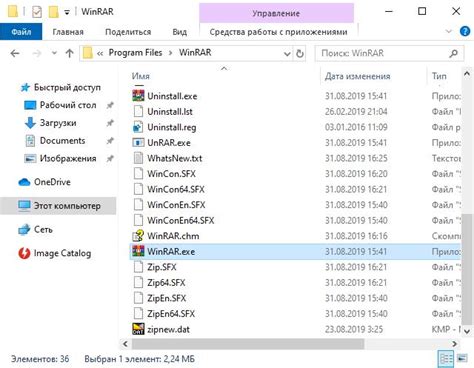Select the ZipEn64.SFX file name
The width and height of the screenshot is (474, 368).
[171, 314]
